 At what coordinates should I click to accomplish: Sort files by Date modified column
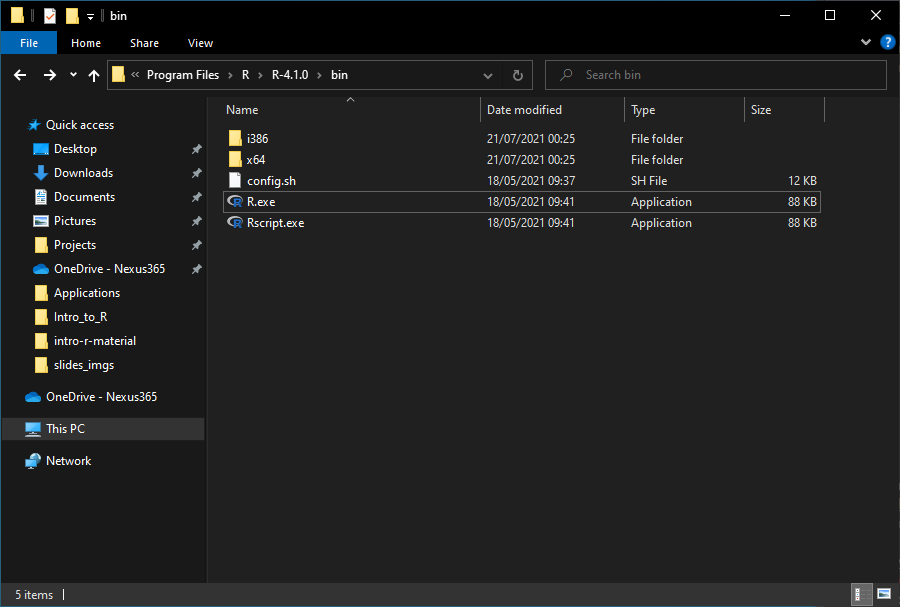524,110
